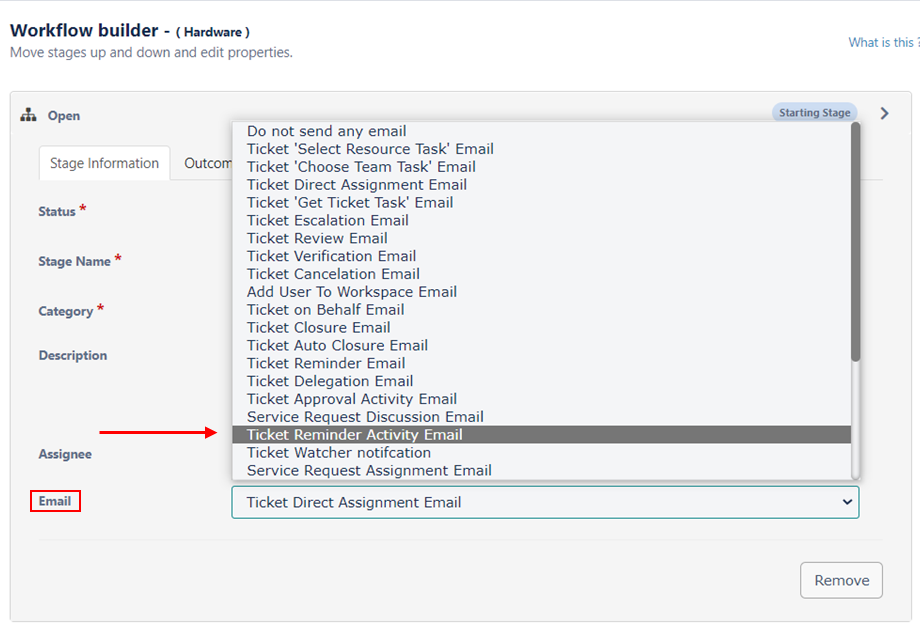
Task: Choose Ticket Cancelation Email option
Action: (x=542, y=274)
